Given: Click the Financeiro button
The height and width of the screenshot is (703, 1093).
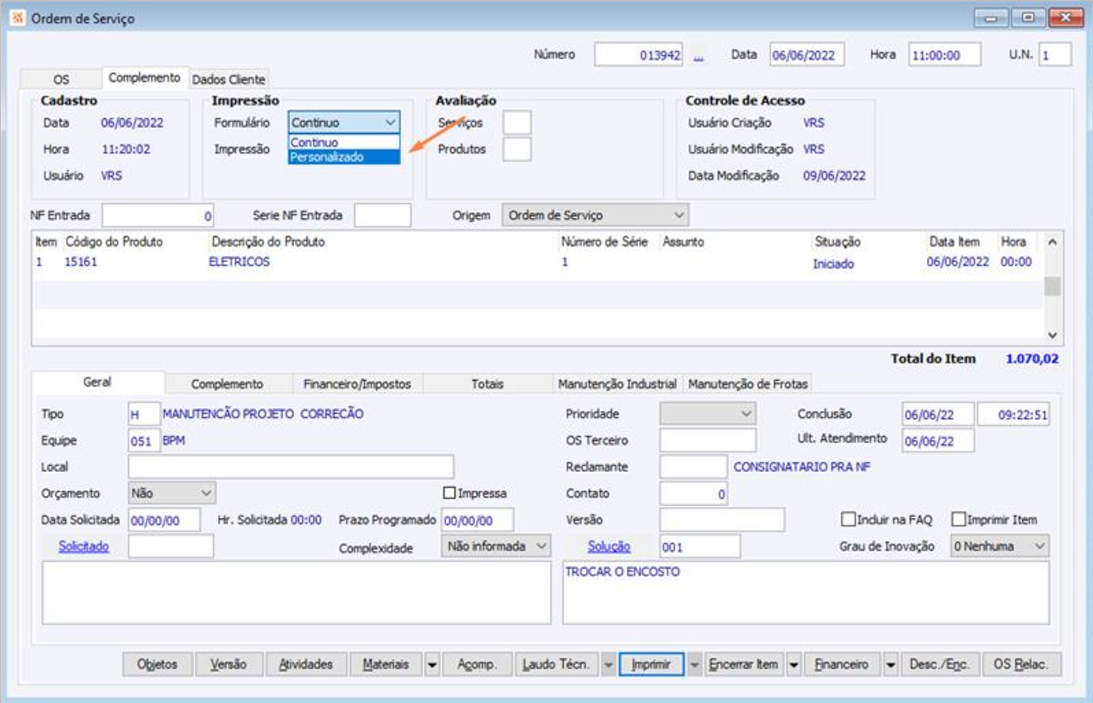Looking at the screenshot, I should point(842,665).
